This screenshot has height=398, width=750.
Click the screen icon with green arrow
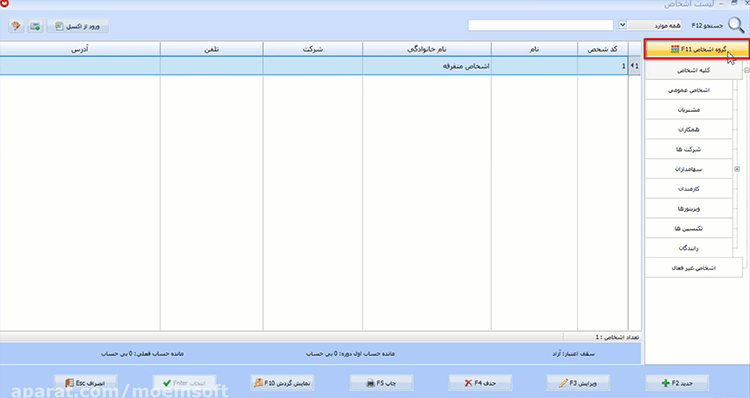pos(36,26)
